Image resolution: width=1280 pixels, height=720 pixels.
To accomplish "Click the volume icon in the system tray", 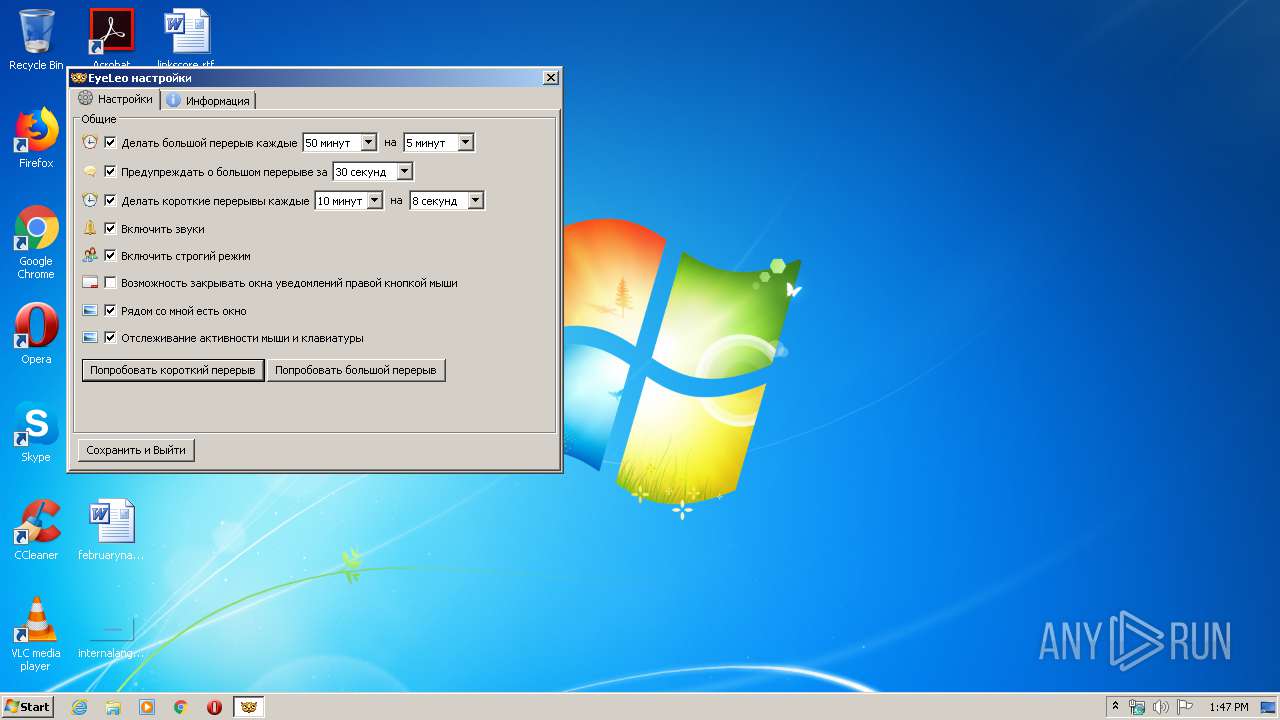I will [1161, 707].
